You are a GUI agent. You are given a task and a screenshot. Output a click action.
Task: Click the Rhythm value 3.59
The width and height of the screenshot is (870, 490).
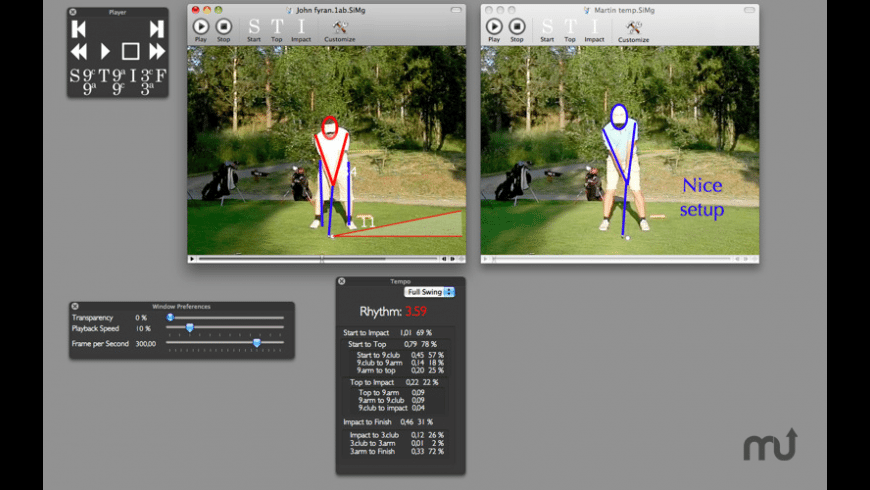pos(416,311)
